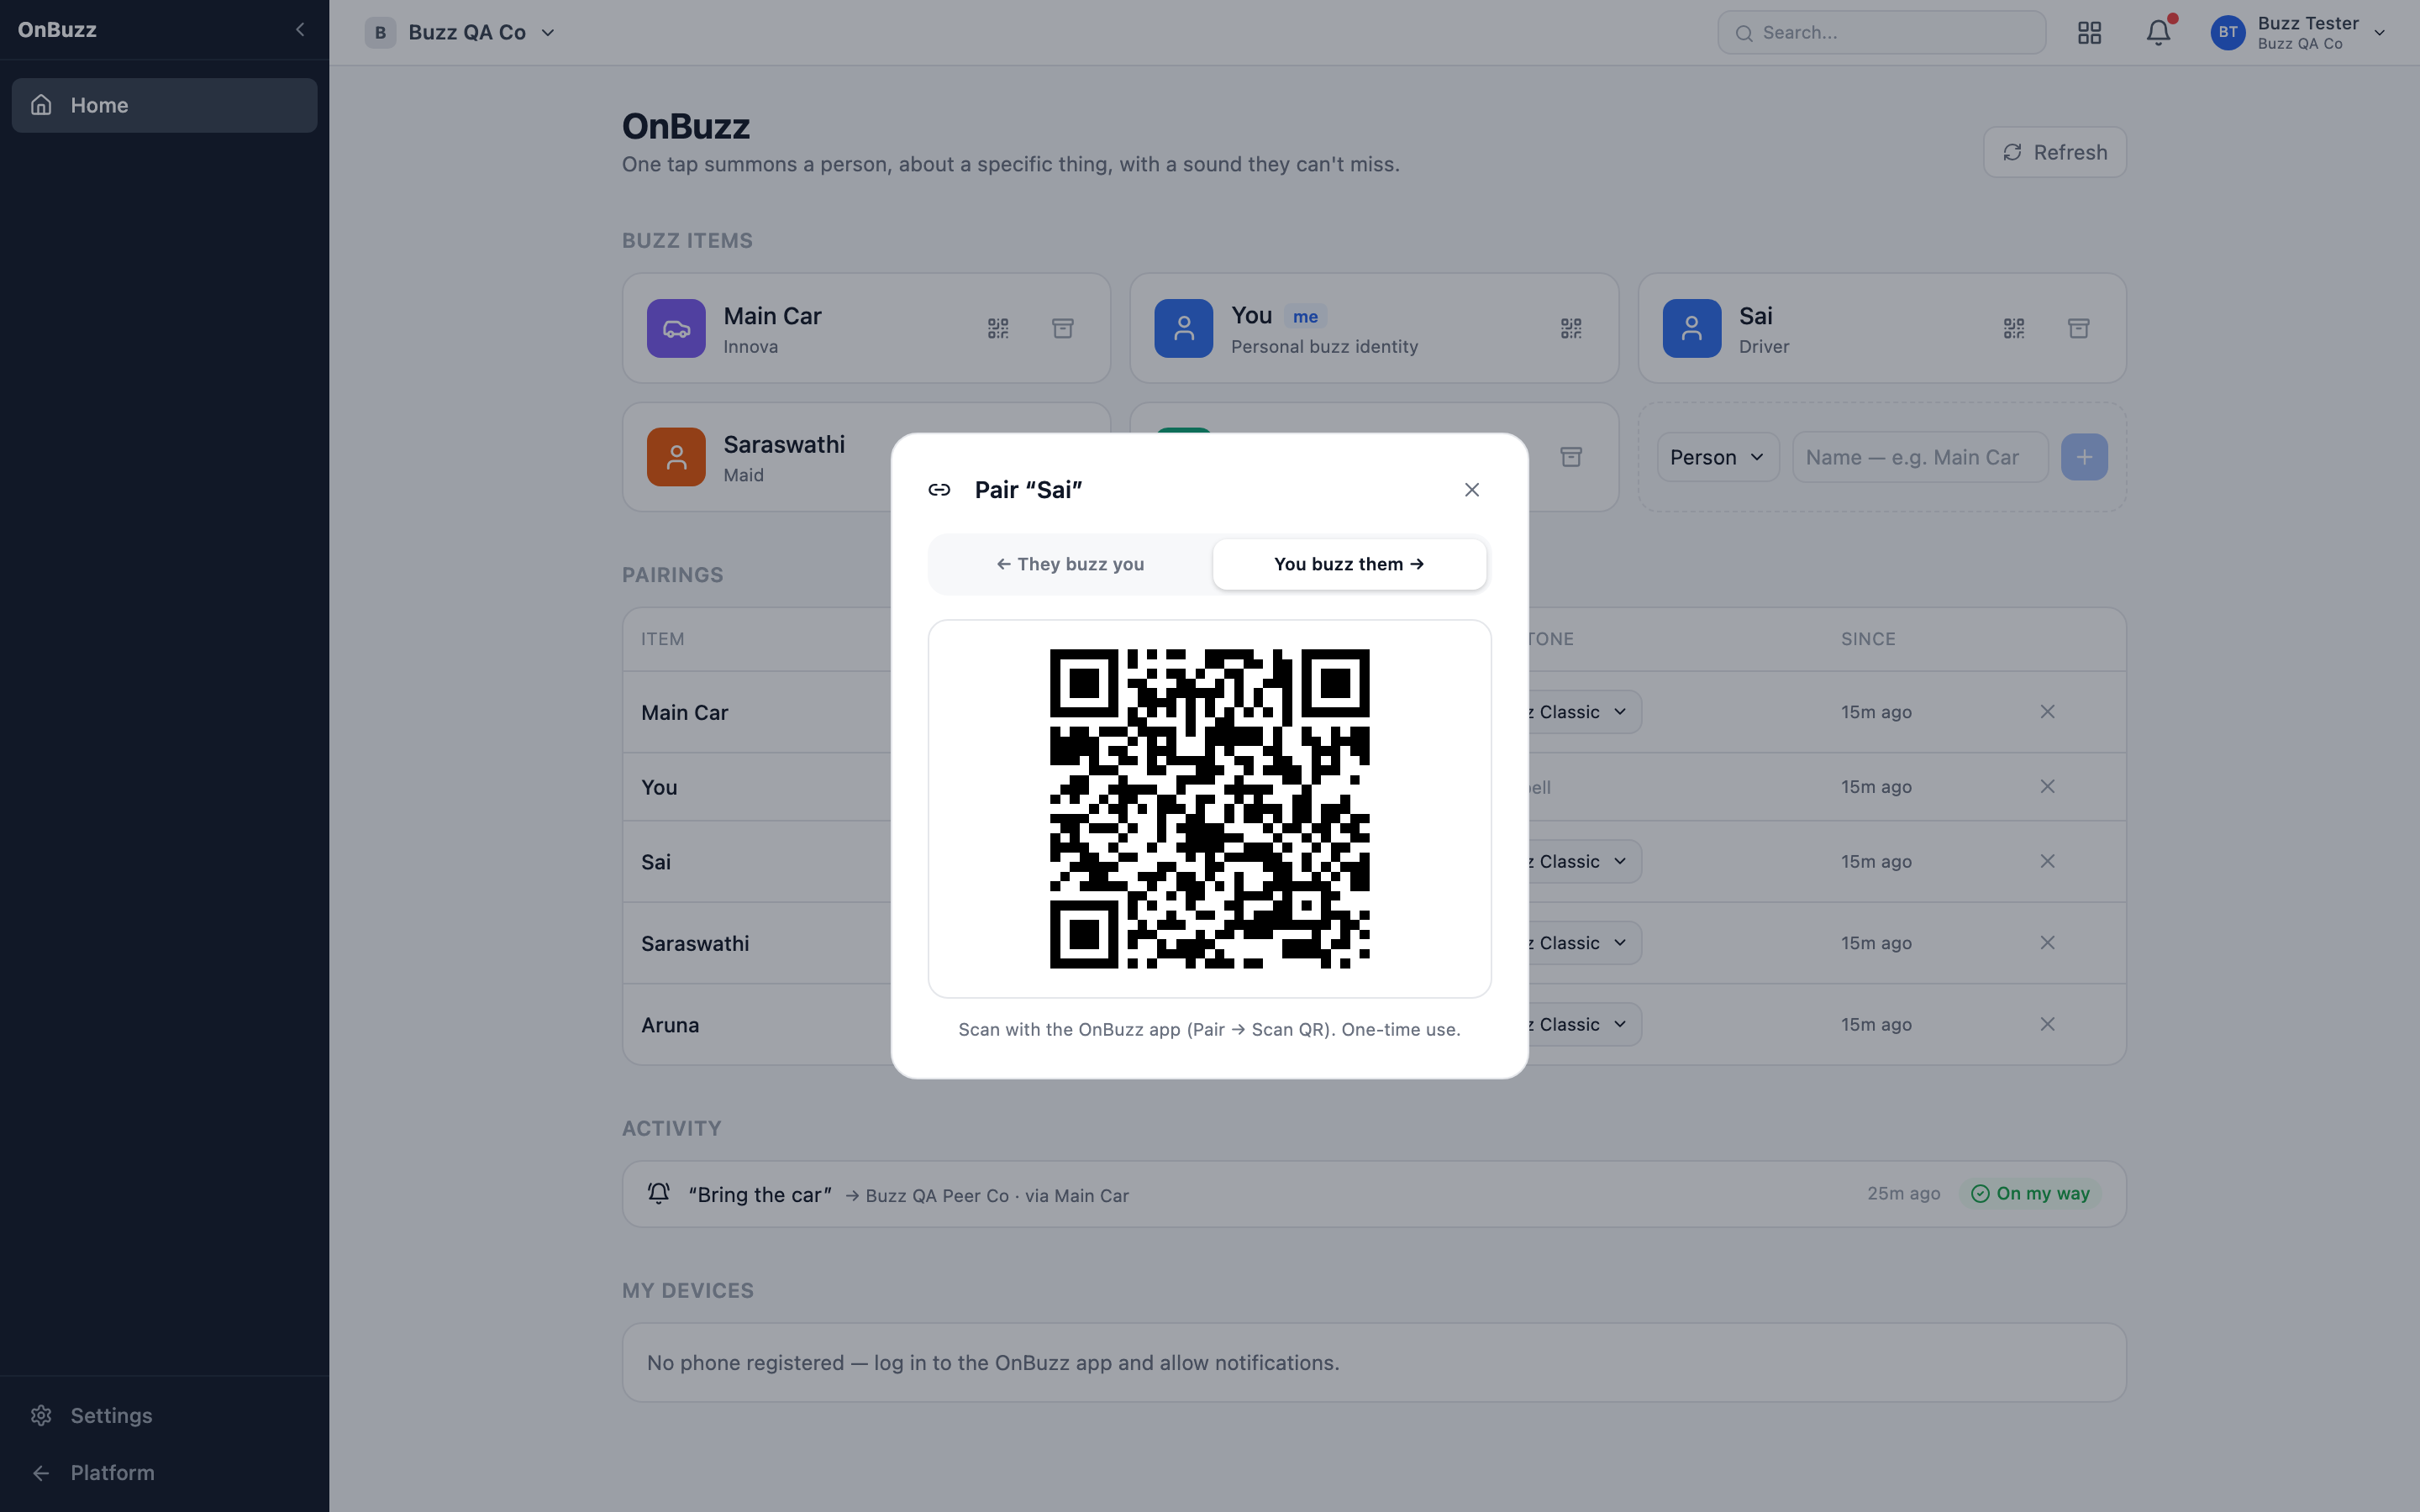This screenshot has width=2420, height=1512.
Task: Click the Main Car car icon
Action: [676, 328]
